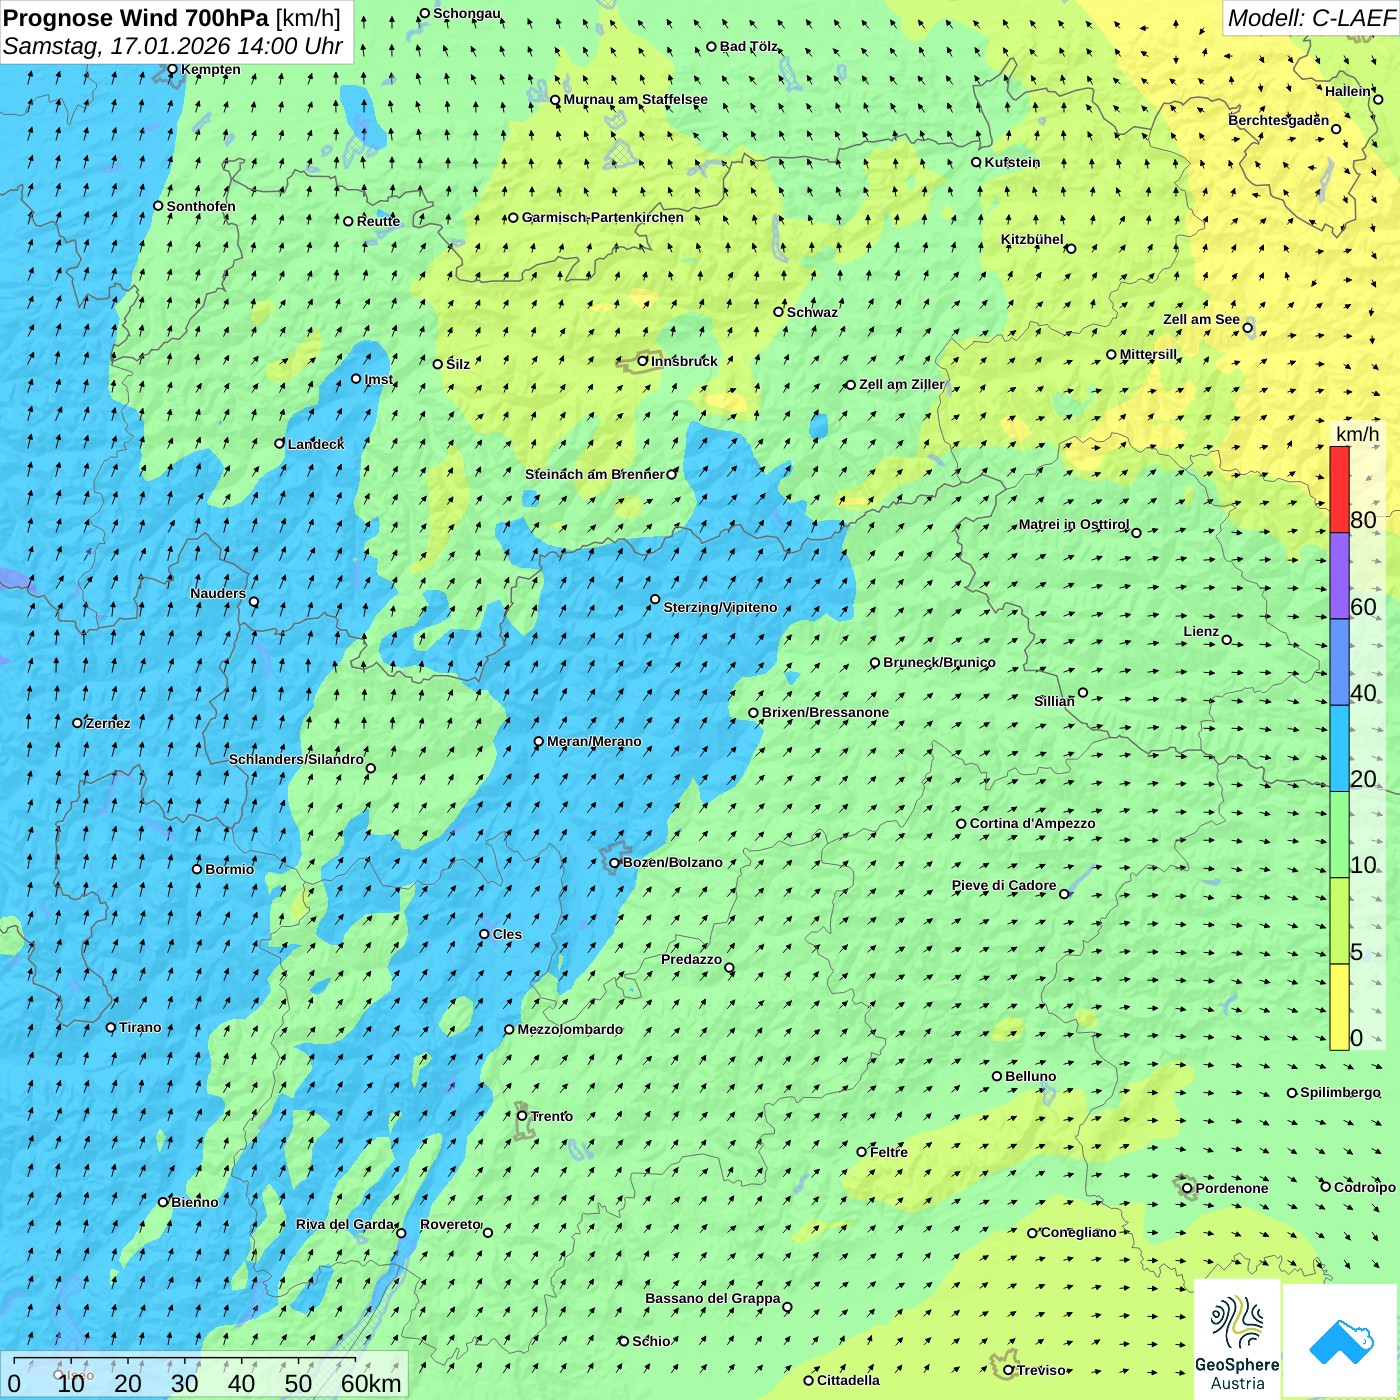Select the Lienz location marker

pos(1227,640)
